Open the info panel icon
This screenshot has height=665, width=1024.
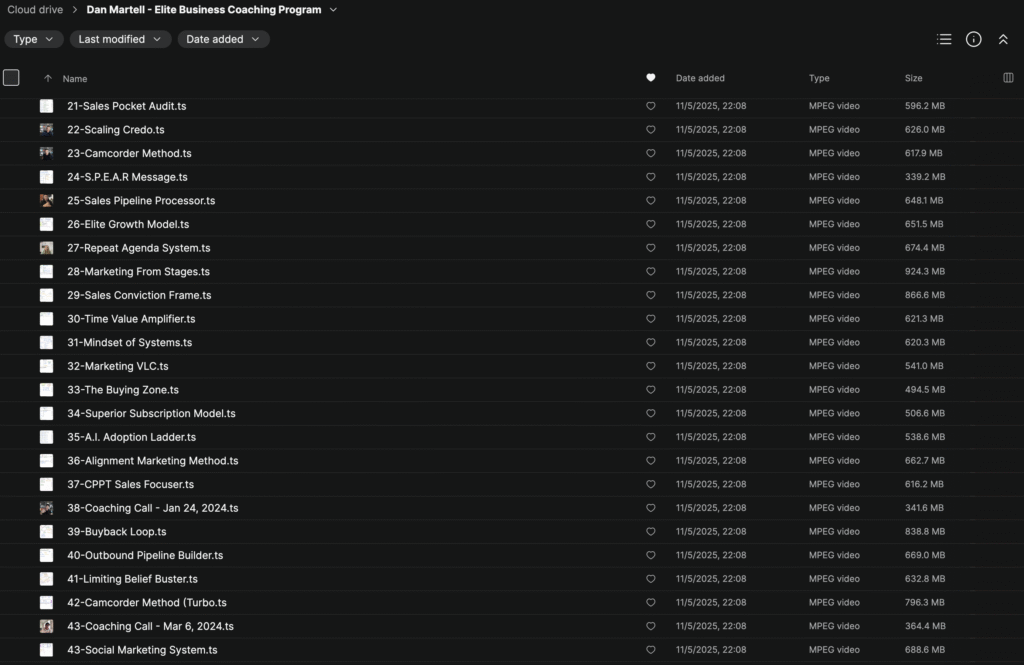tap(973, 39)
